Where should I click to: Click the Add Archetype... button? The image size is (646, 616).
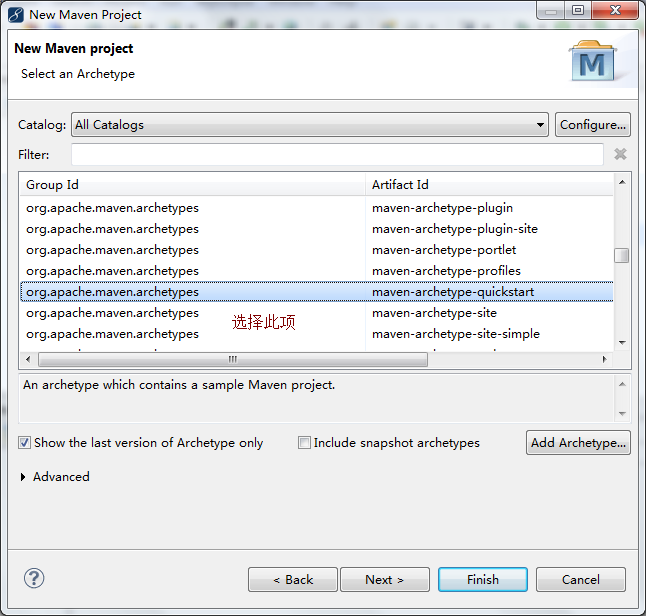pyautogui.click(x=578, y=443)
